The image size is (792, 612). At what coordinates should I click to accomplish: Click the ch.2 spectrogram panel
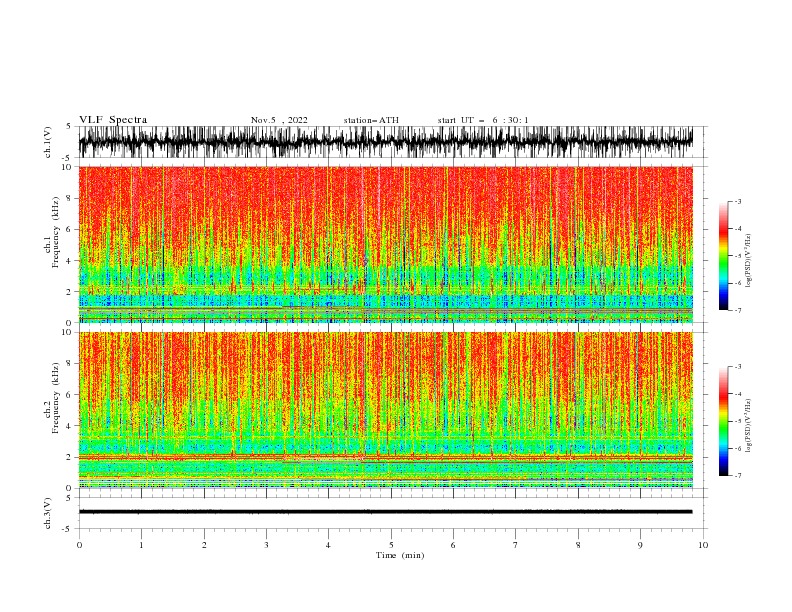click(x=385, y=410)
